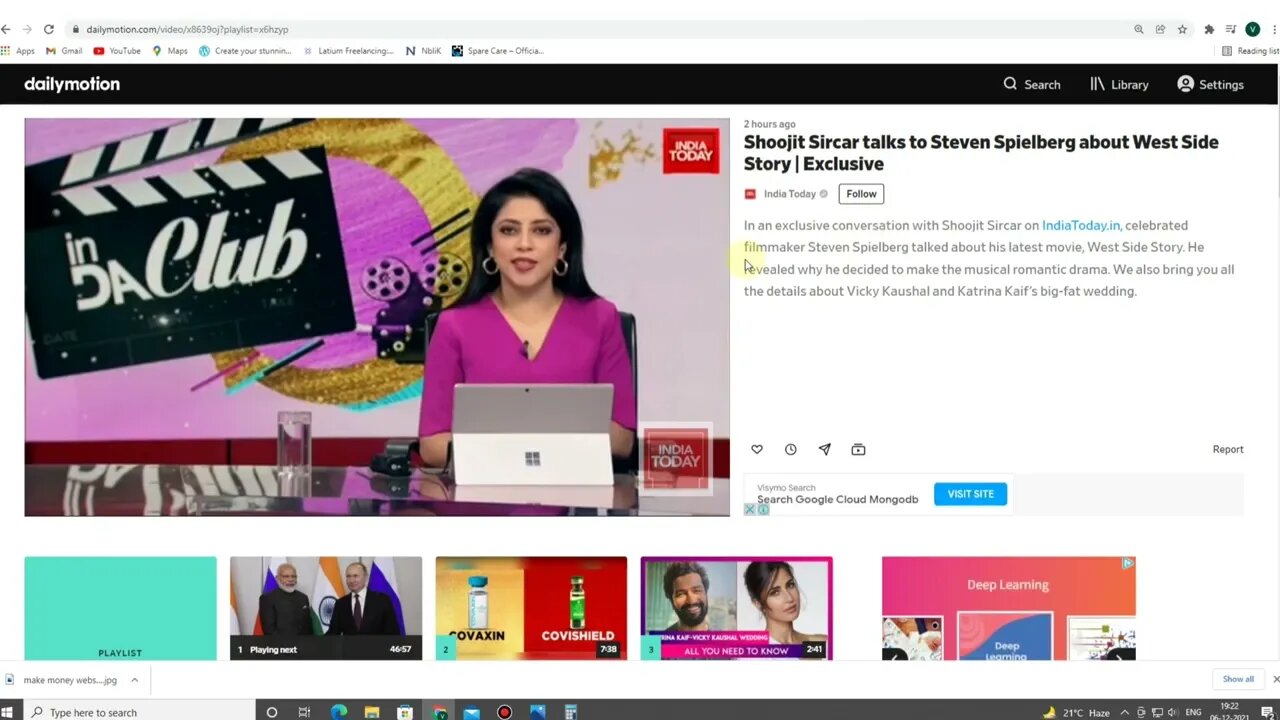Close the downloads bar
This screenshot has height=720, width=1280.
1275,679
